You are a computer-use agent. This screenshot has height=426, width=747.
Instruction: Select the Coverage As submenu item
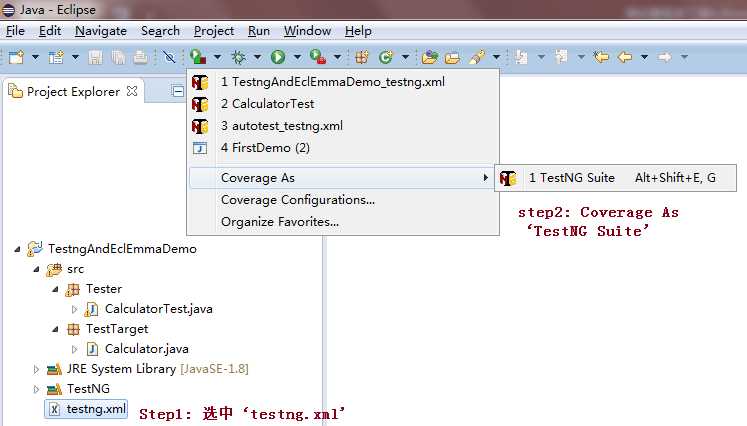[x=342, y=178]
